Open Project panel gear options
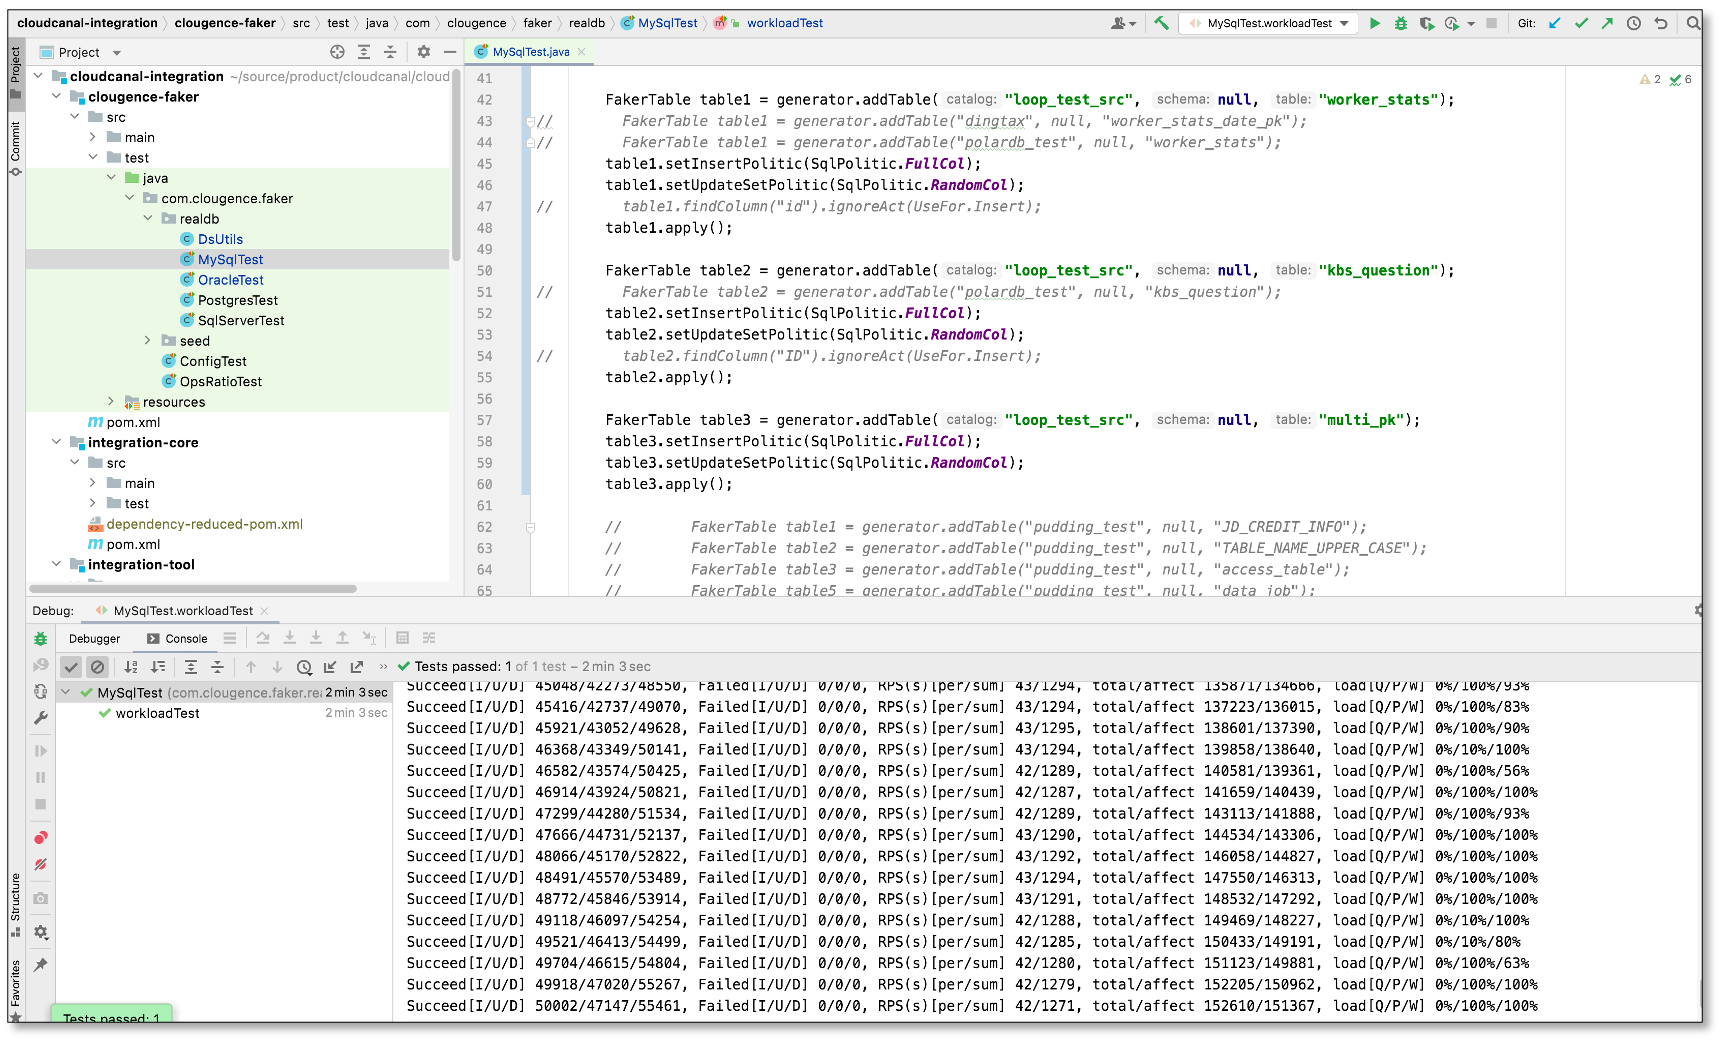The image size is (1722, 1044). click(x=424, y=52)
